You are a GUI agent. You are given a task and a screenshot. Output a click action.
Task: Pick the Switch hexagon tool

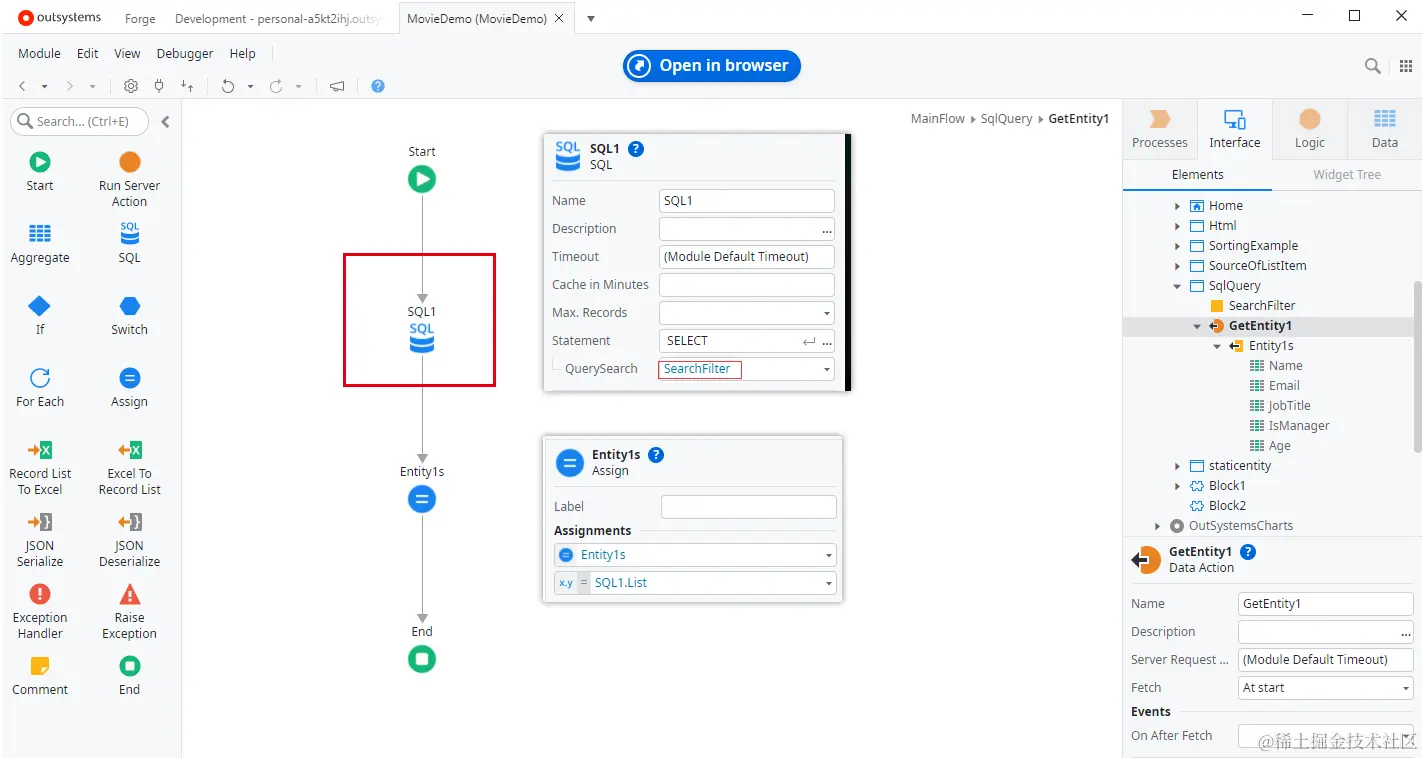pos(129,315)
